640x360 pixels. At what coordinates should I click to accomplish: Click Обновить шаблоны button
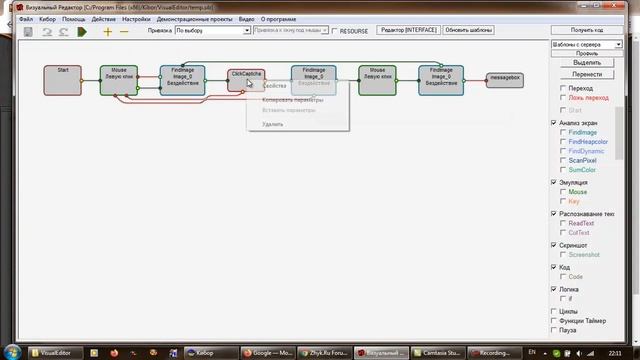click(x=468, y=30)
